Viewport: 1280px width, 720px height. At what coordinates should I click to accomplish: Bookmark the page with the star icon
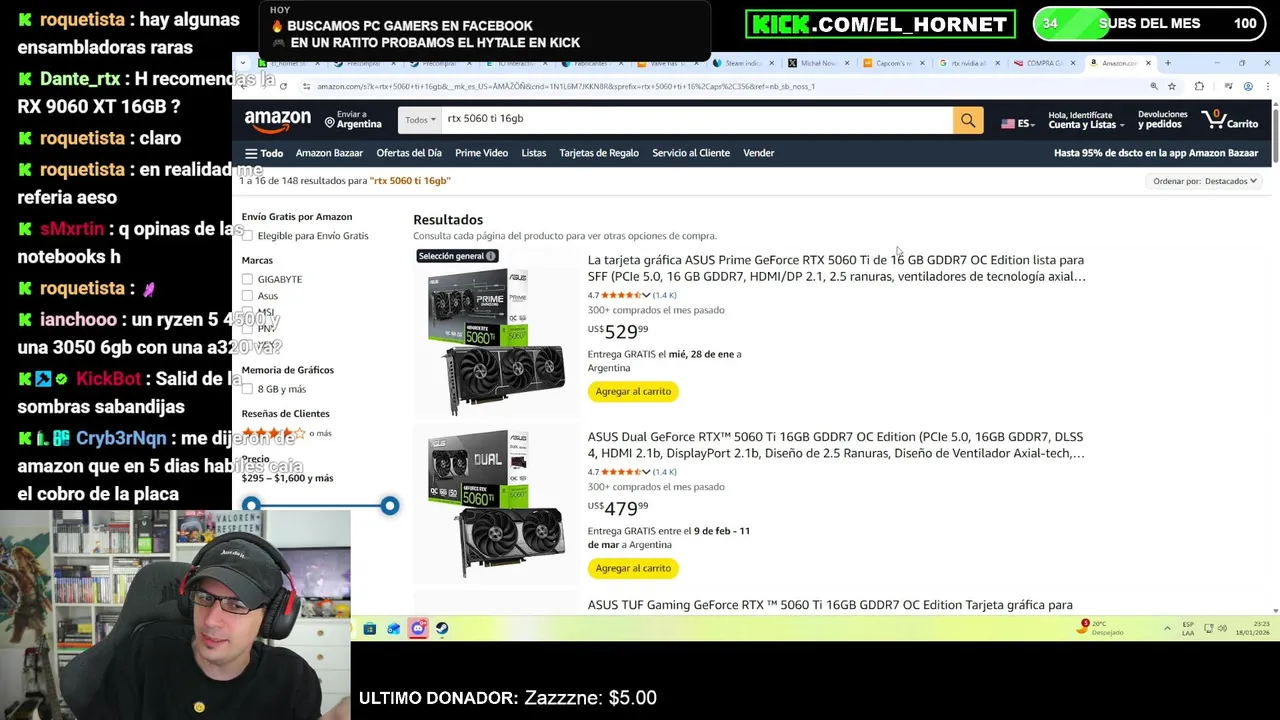[x=1171, y=86]
